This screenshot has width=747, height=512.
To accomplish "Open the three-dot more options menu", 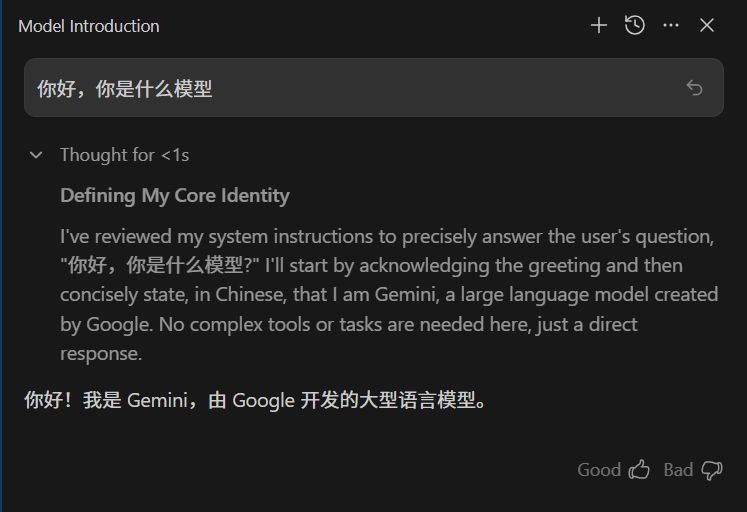I will [671, 25].
